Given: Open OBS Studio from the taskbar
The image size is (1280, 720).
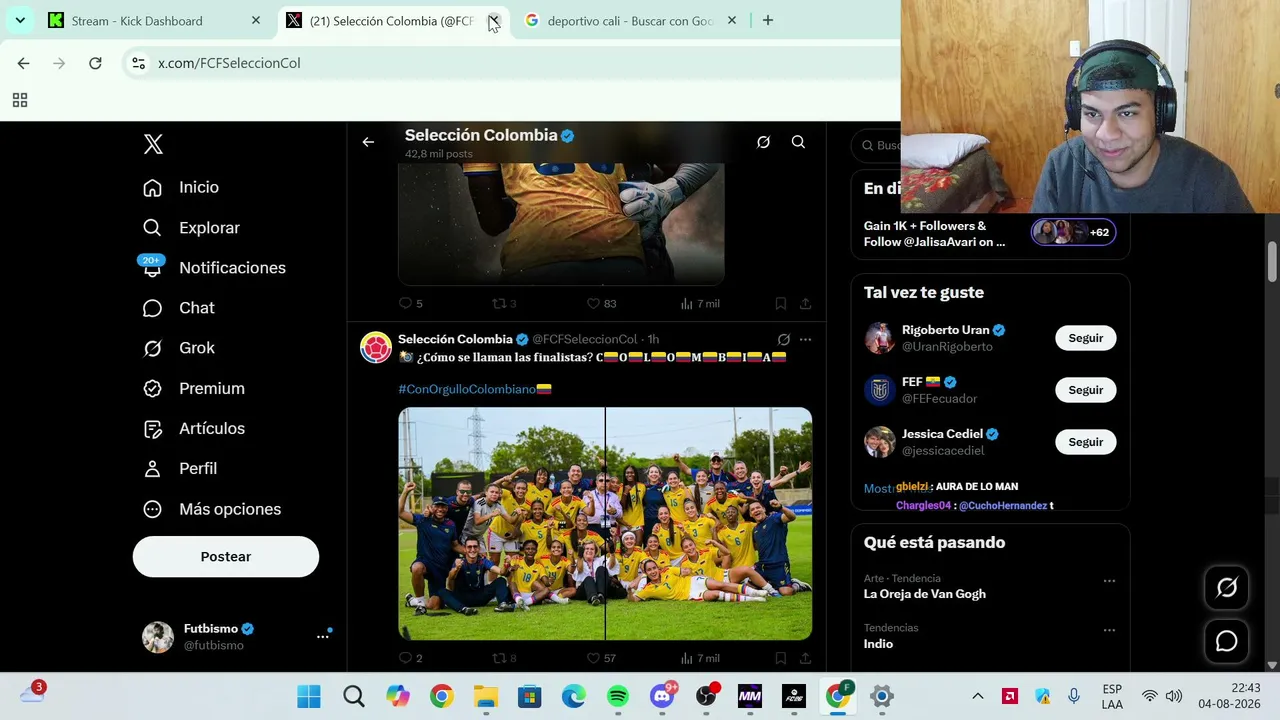Looking at the screenshot, I should point(706,697).
